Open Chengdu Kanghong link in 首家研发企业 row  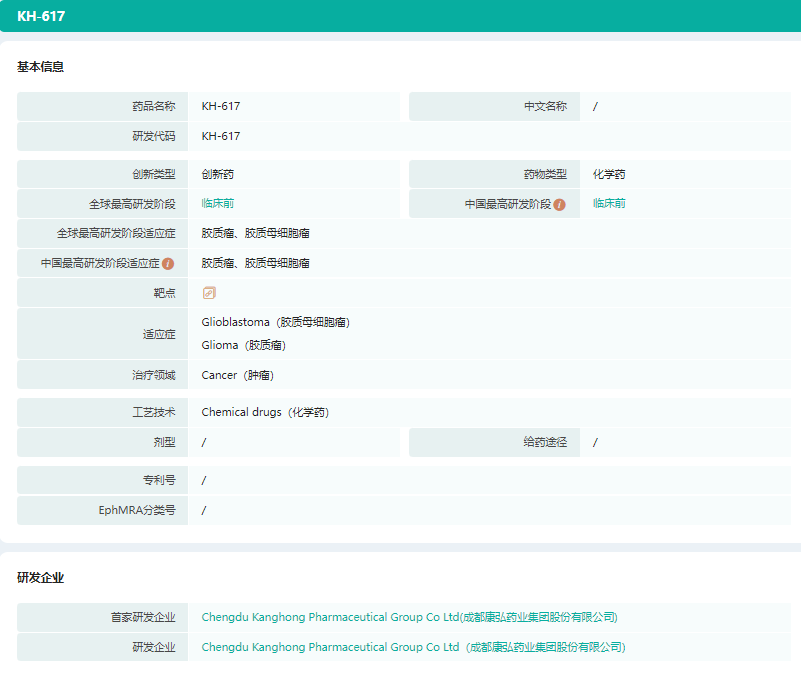(409, 617)
